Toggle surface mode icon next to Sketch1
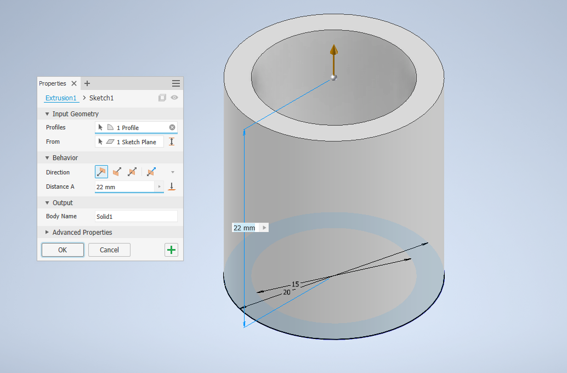The image size is (567, 373). point(162,98)
